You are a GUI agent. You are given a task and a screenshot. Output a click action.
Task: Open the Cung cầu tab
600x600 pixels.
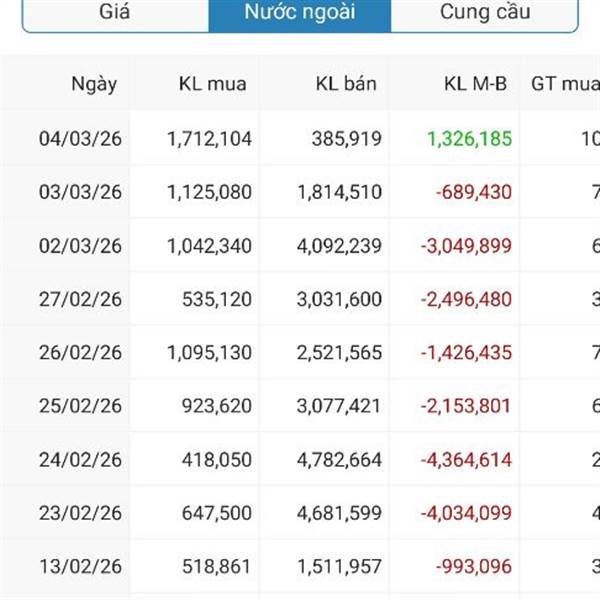[484, 14]
